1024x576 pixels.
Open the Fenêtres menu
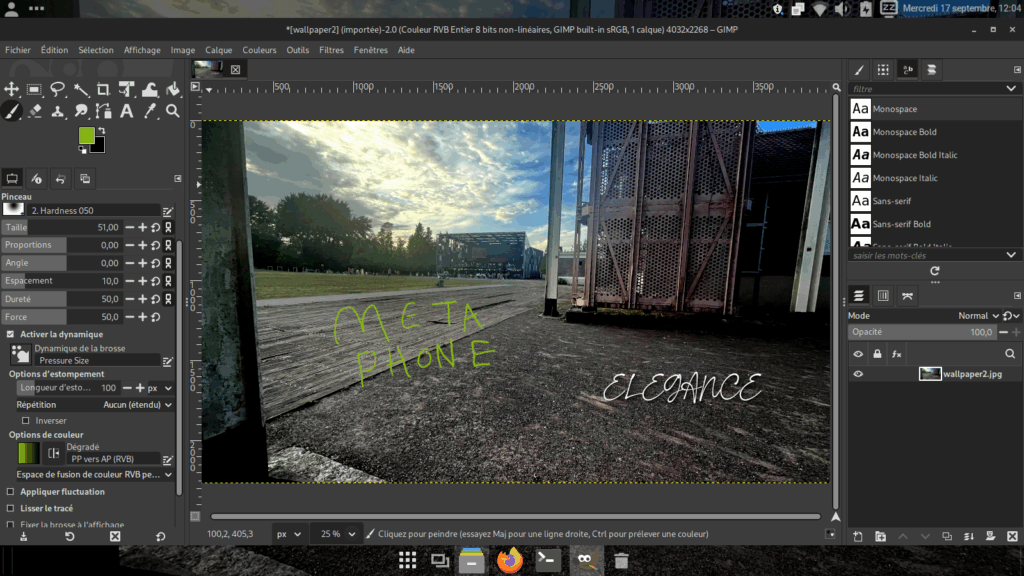pos(370,50)
